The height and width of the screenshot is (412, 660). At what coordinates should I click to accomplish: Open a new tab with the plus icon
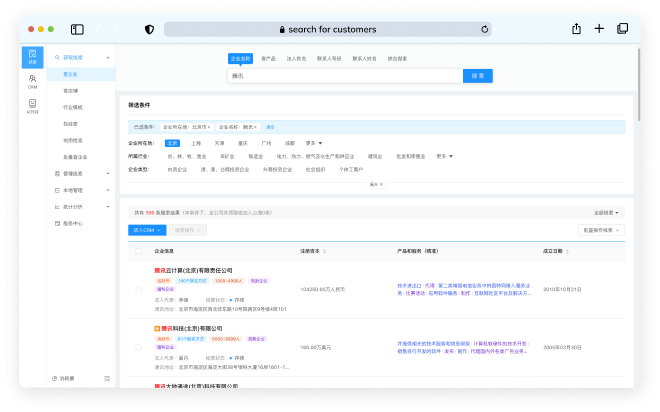pyautogui.click(x=599, y=29)
